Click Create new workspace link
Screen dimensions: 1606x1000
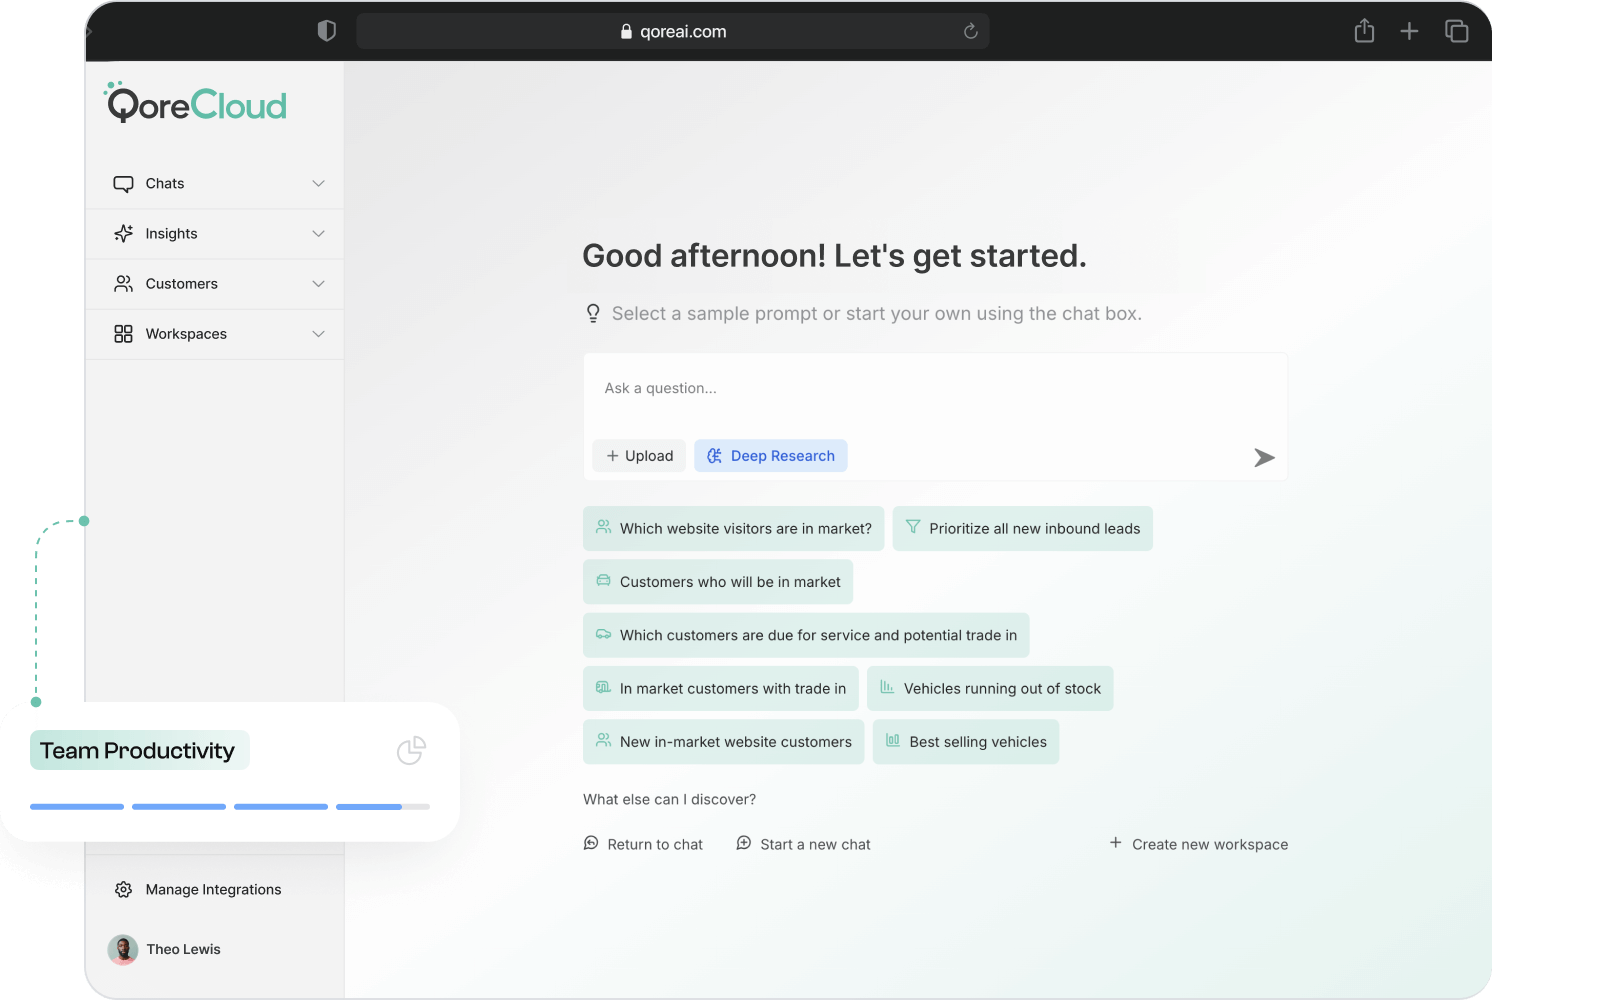[1198, 844]
